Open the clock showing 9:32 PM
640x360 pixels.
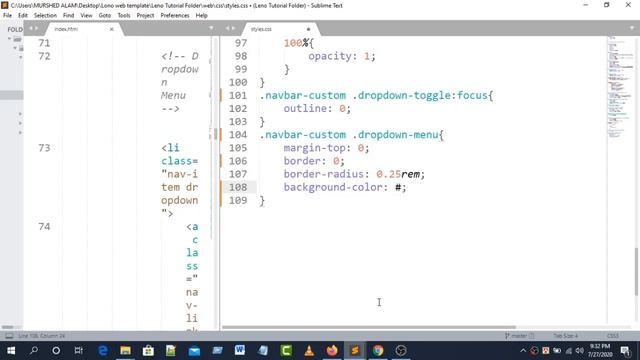click(x=600, y=351)
